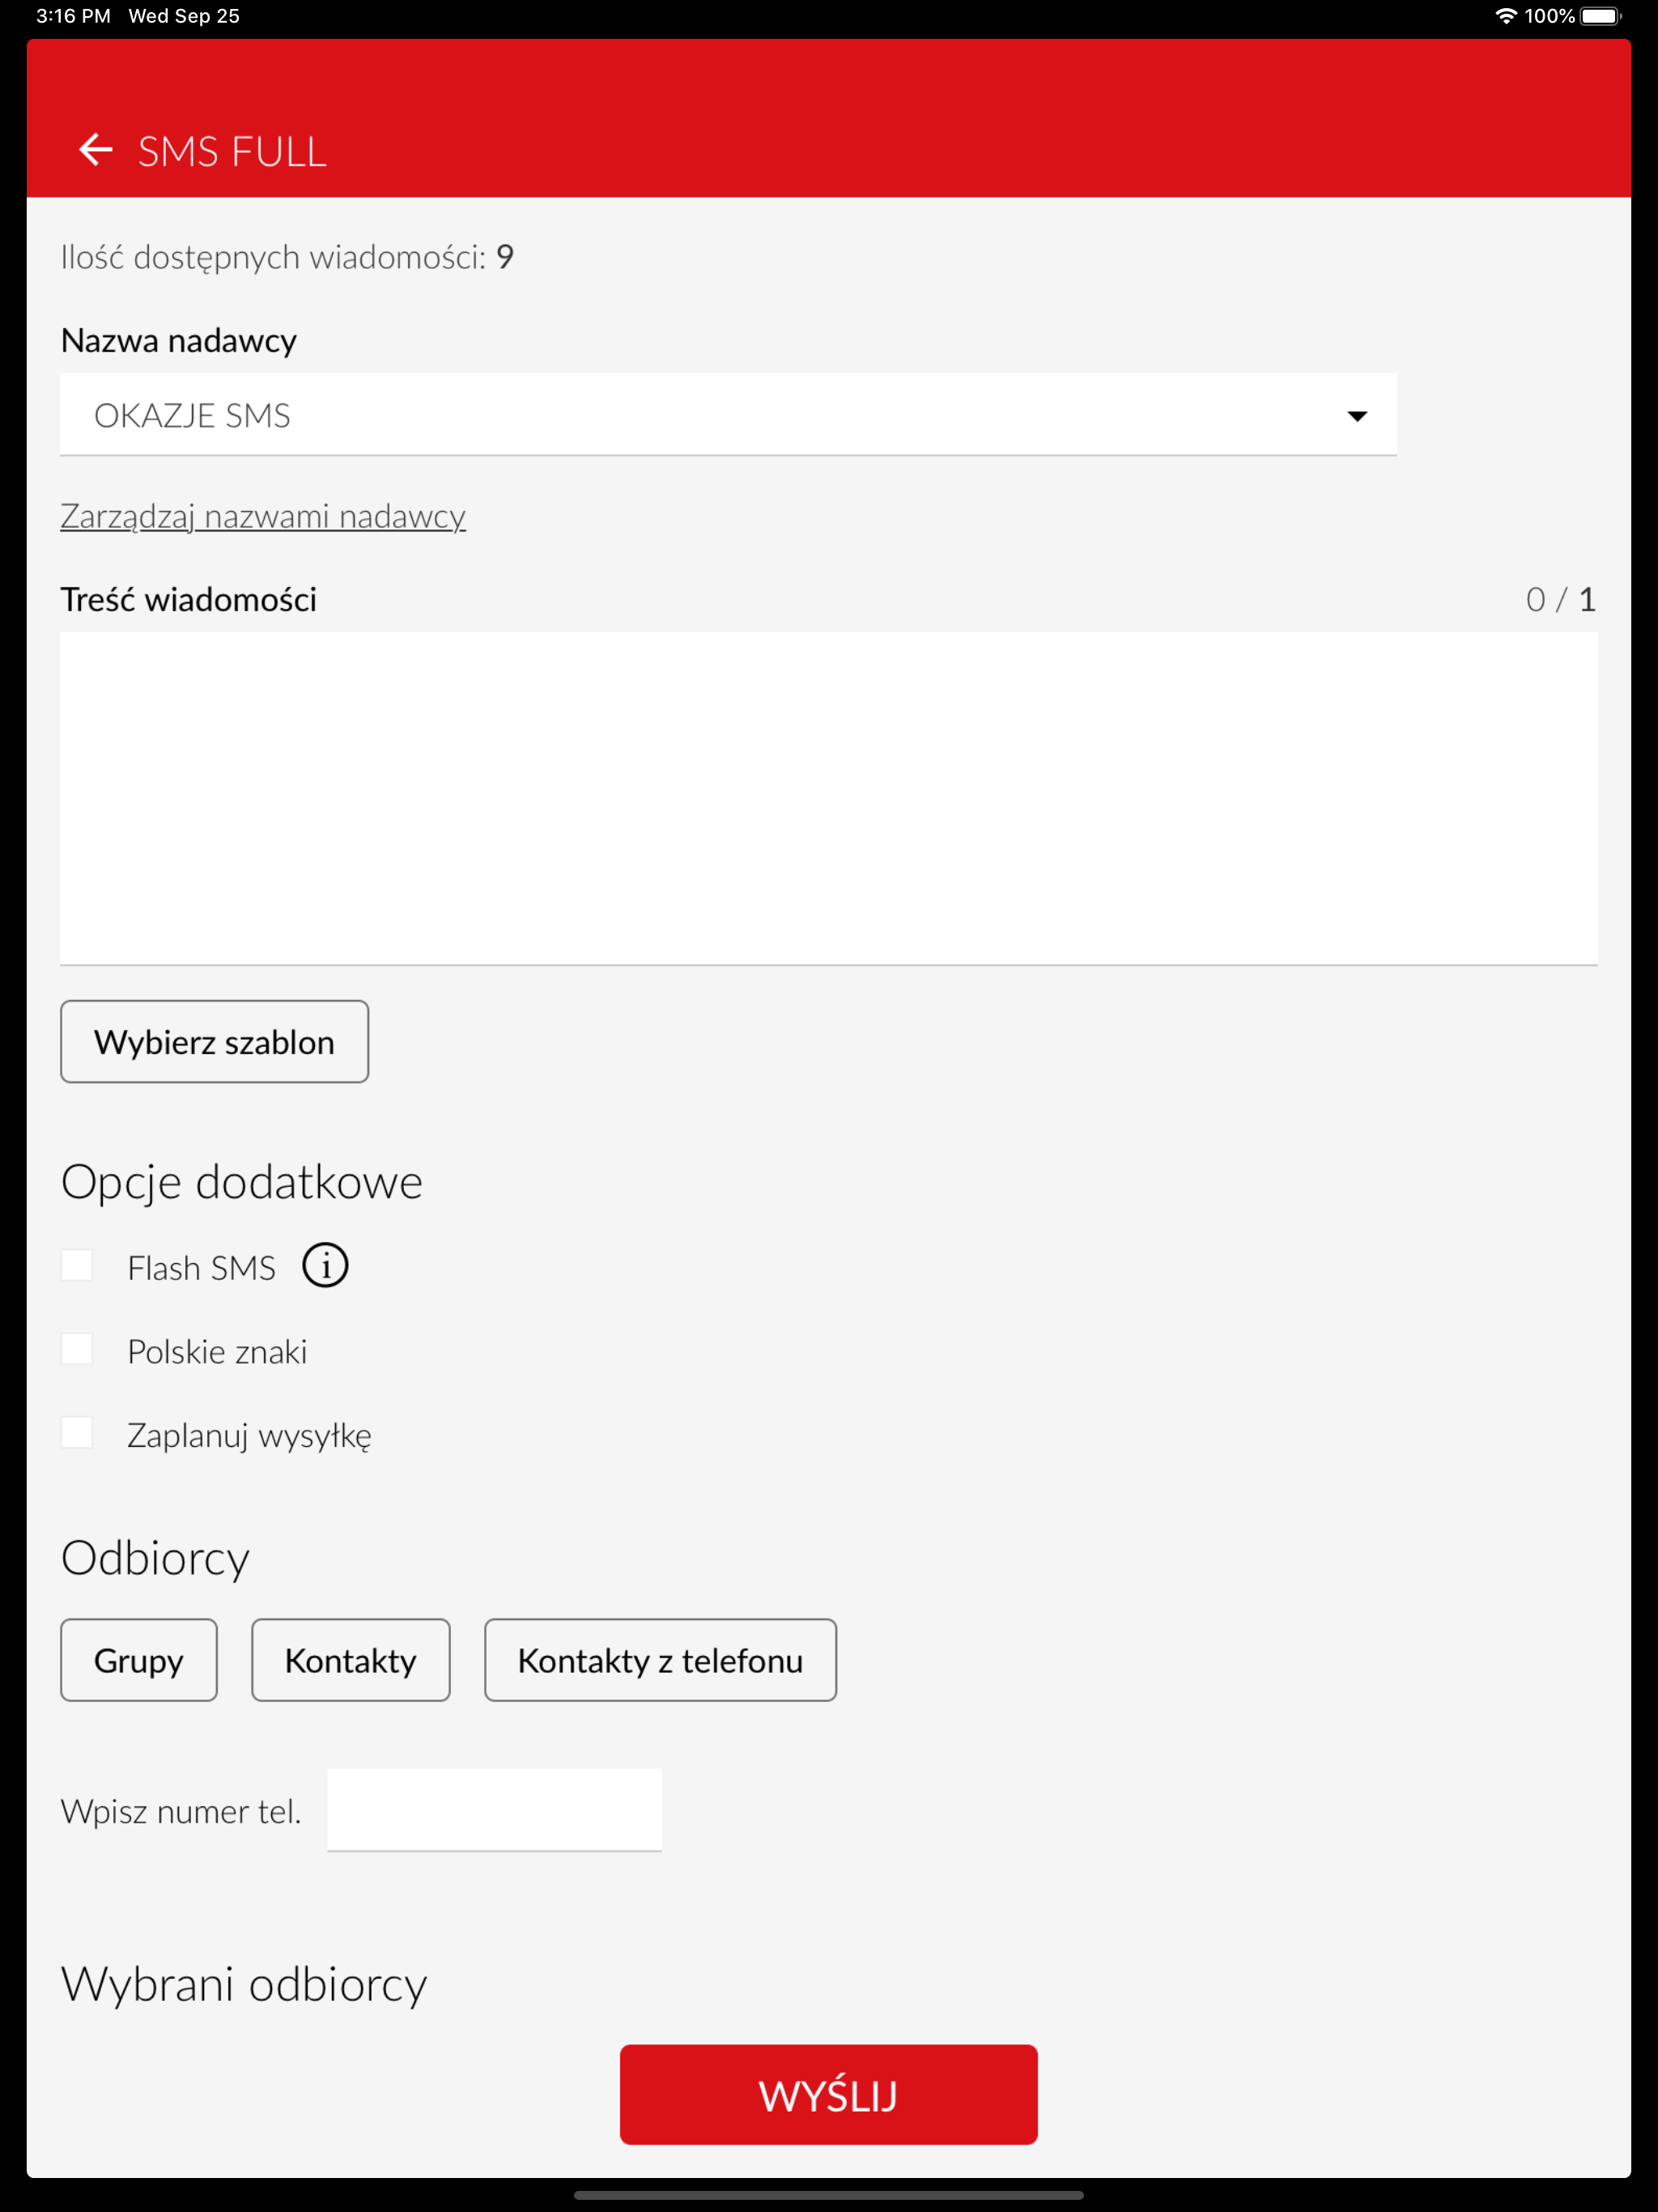Click the Nazwa nadawcy label

pyautogui.click(x=179, y=341)
